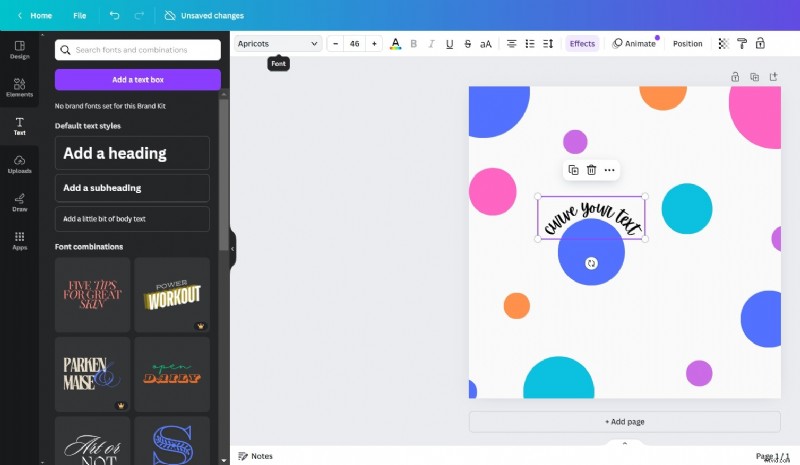Duplicate the selected text element
Image resolution: width=800 pixels, height=465 pixels.
click(x=573, y=170)
